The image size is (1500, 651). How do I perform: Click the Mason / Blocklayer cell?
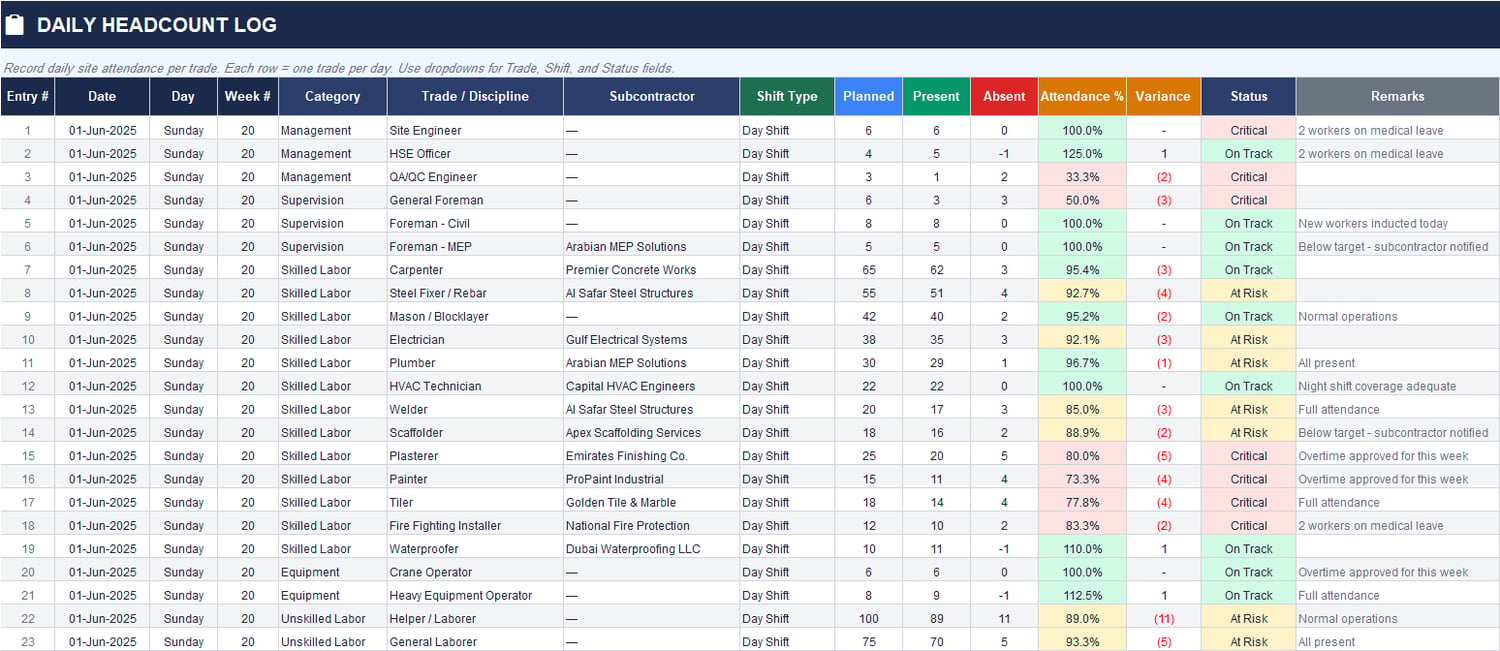click(x=475, y=316)
